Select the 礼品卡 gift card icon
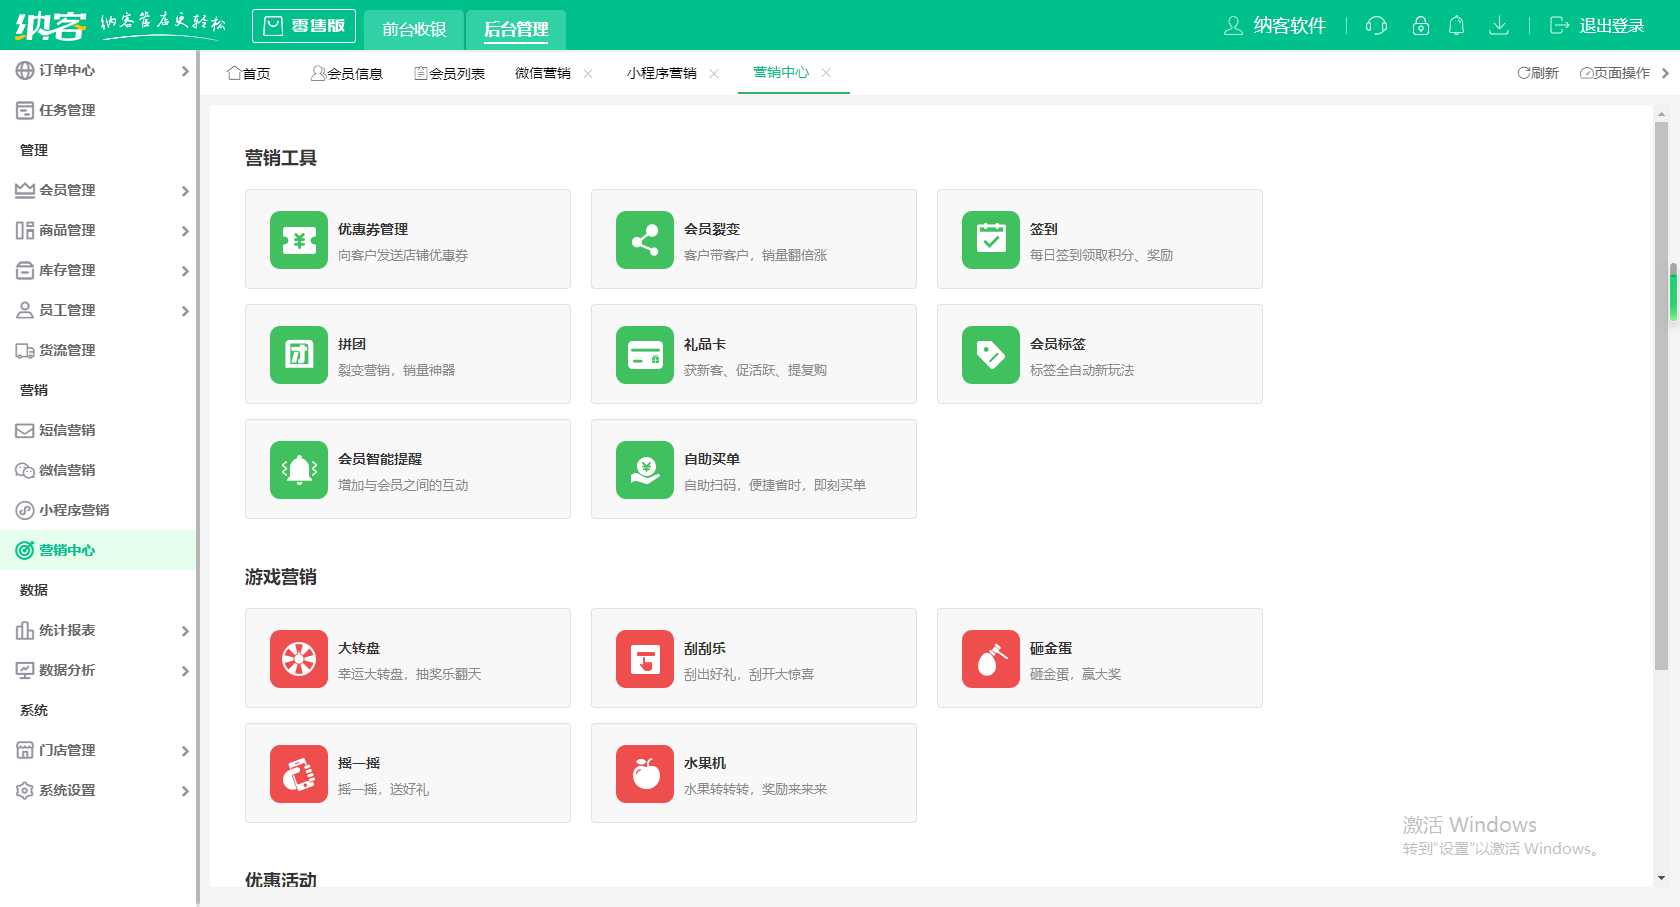The height and width of the screenshot is (907, 1680). pyautogui.click(x=645, y=355)
